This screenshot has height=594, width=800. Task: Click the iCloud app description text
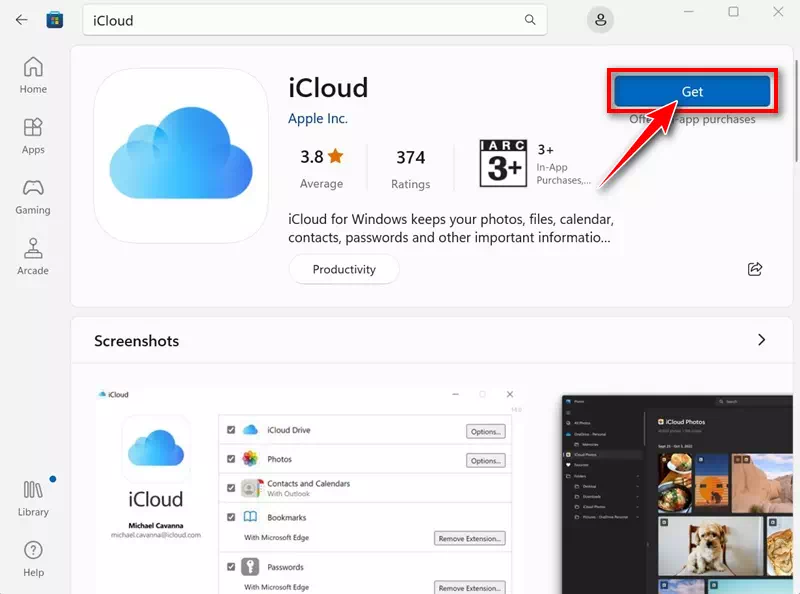(451, 228)
